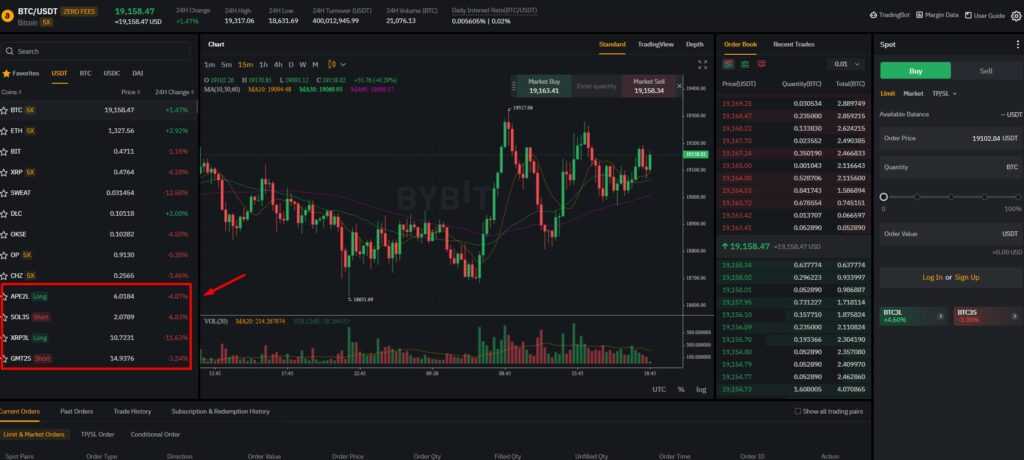Click the search magnifier icon

point(9,51)
